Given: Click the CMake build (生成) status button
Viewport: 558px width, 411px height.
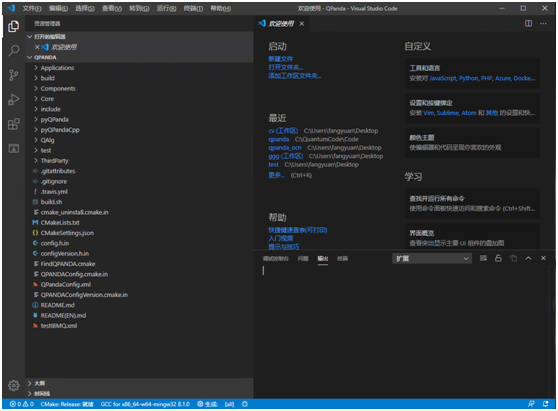Looking at the screenshot, I should coord(207,404).
